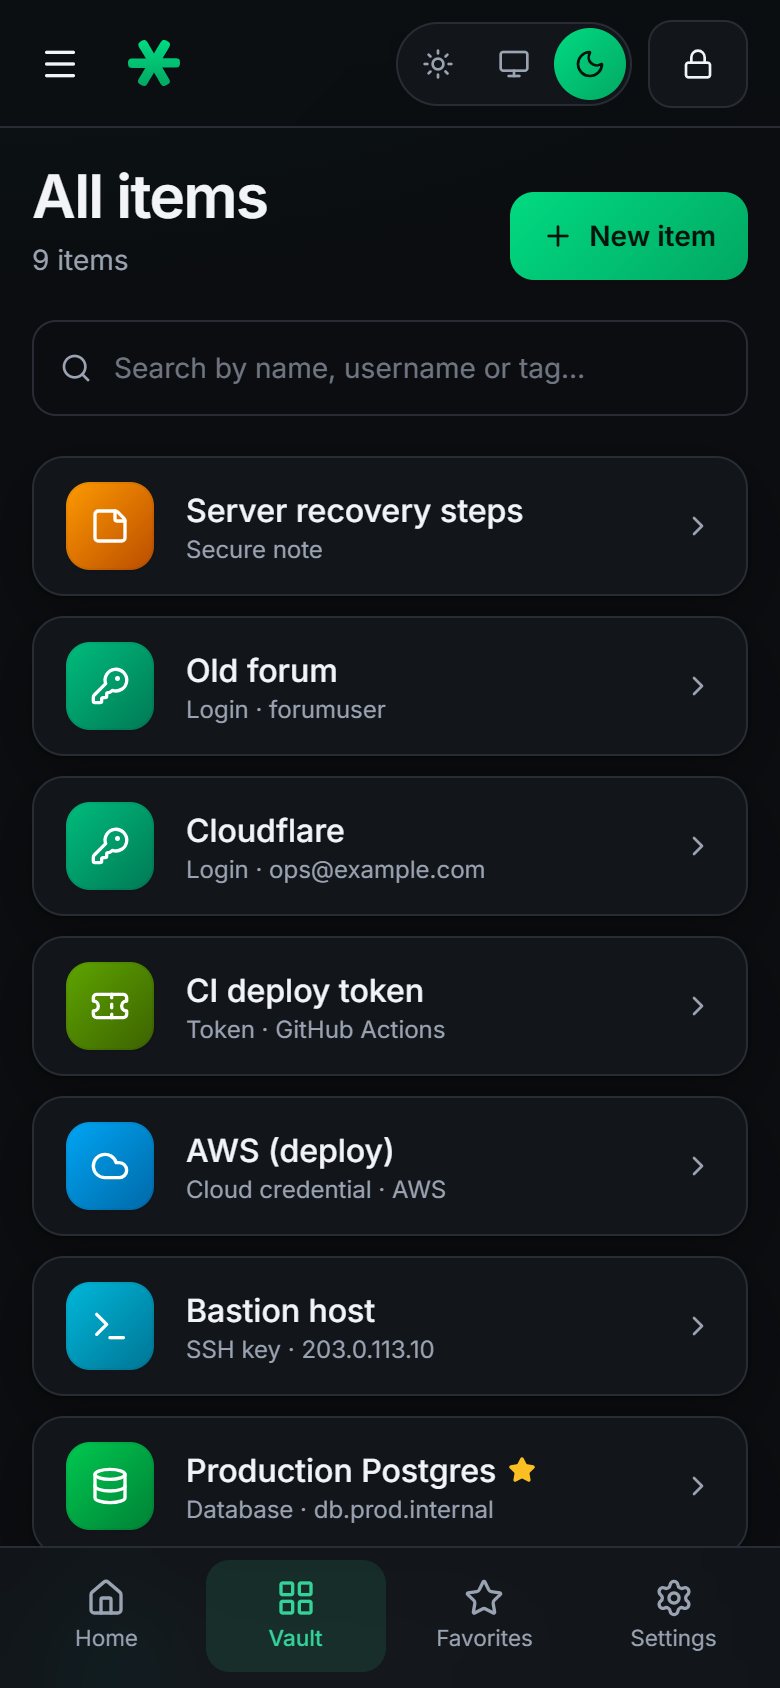Image resolution: width=780 pixels, height=1688 pixels.
Task: Click the All items heading
Action: pos(151,197)
